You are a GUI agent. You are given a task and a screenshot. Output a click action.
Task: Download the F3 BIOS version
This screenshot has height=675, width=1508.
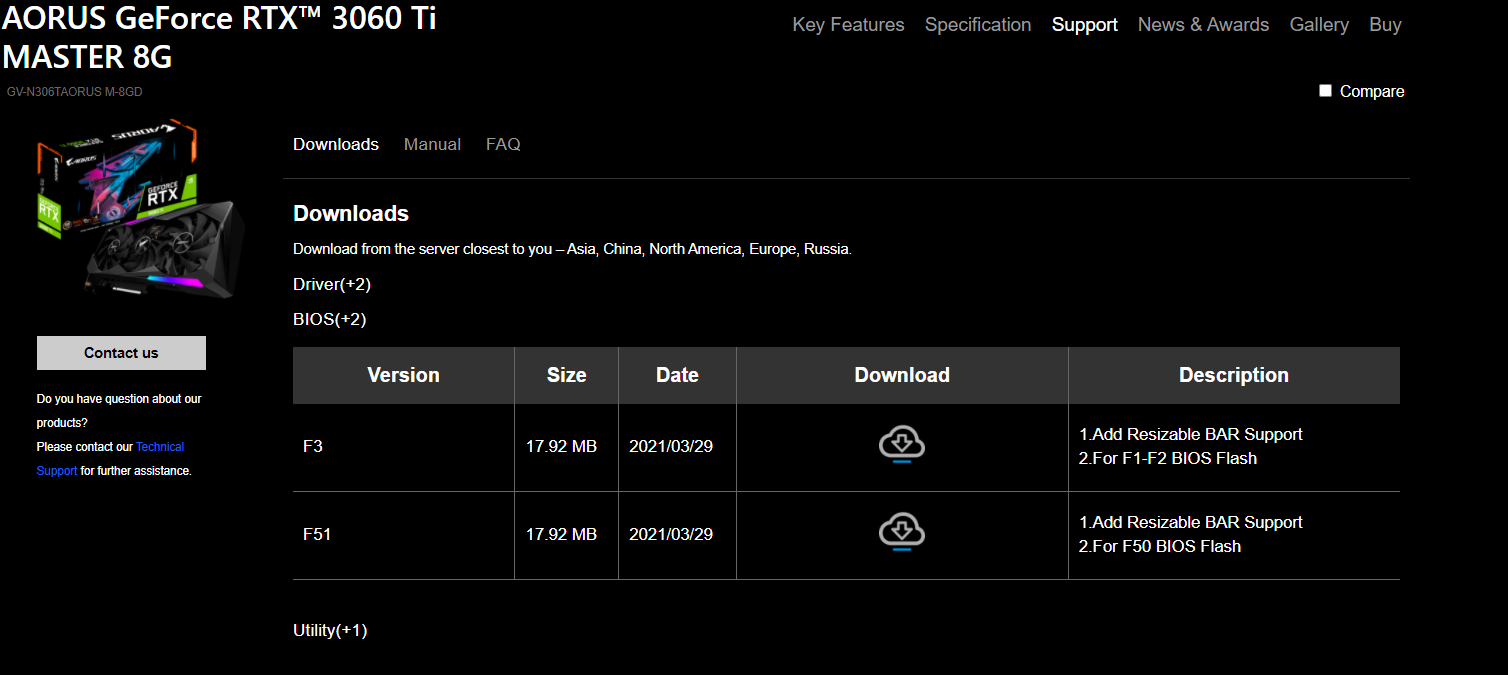[901, 444]
